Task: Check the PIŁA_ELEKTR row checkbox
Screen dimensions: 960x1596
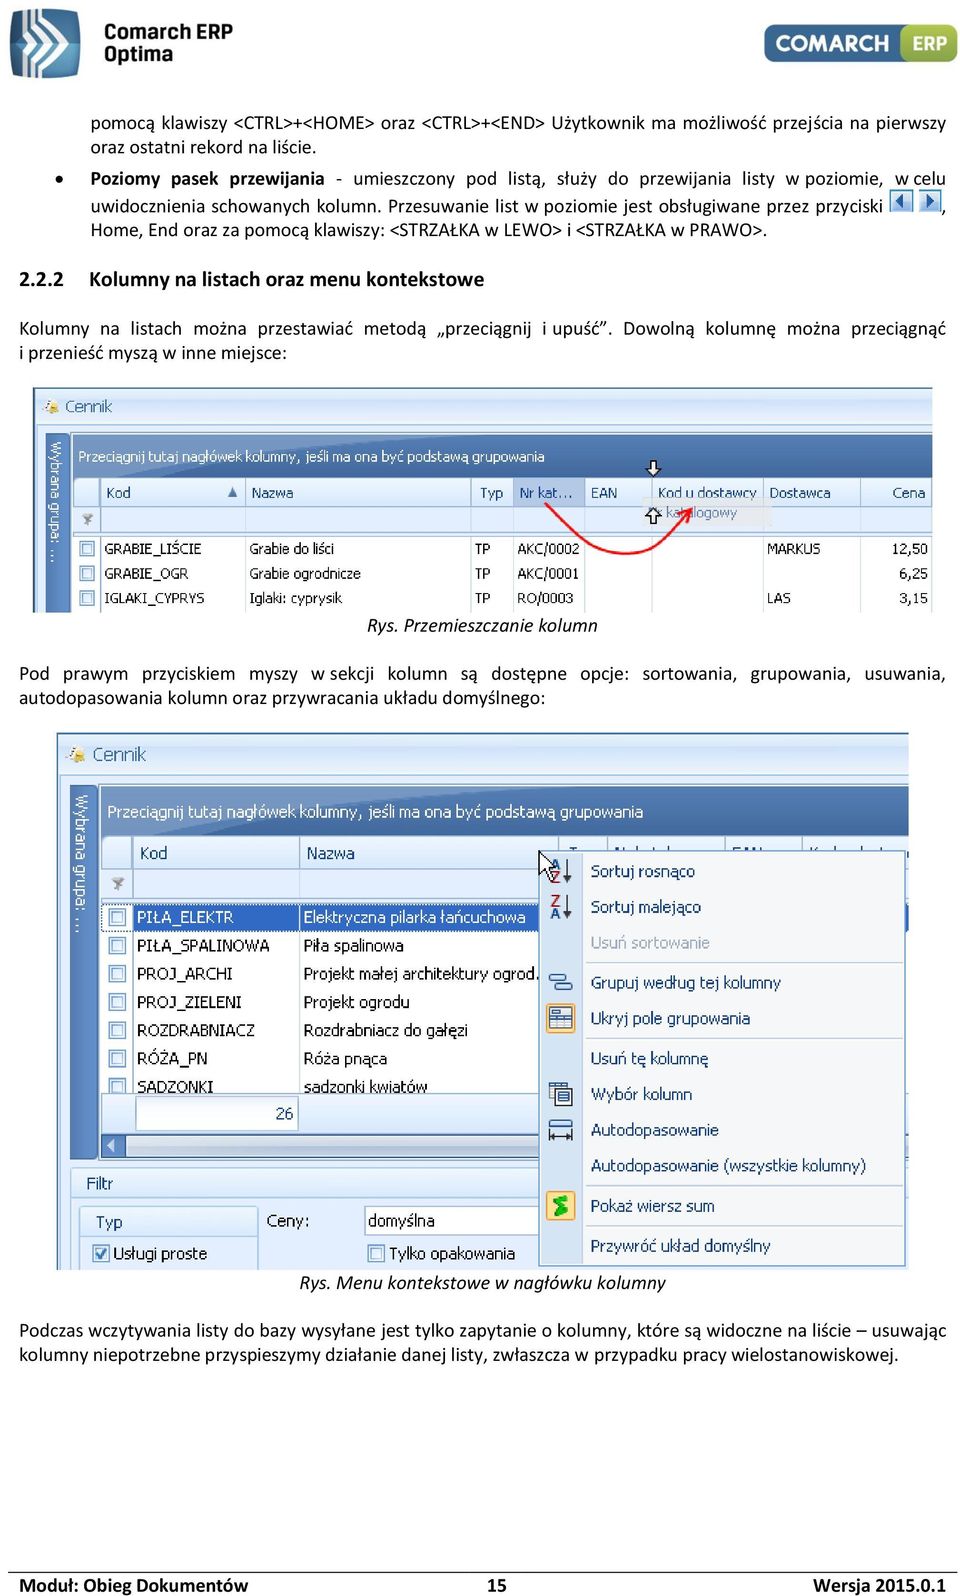Action: click(x=118, y=917)
